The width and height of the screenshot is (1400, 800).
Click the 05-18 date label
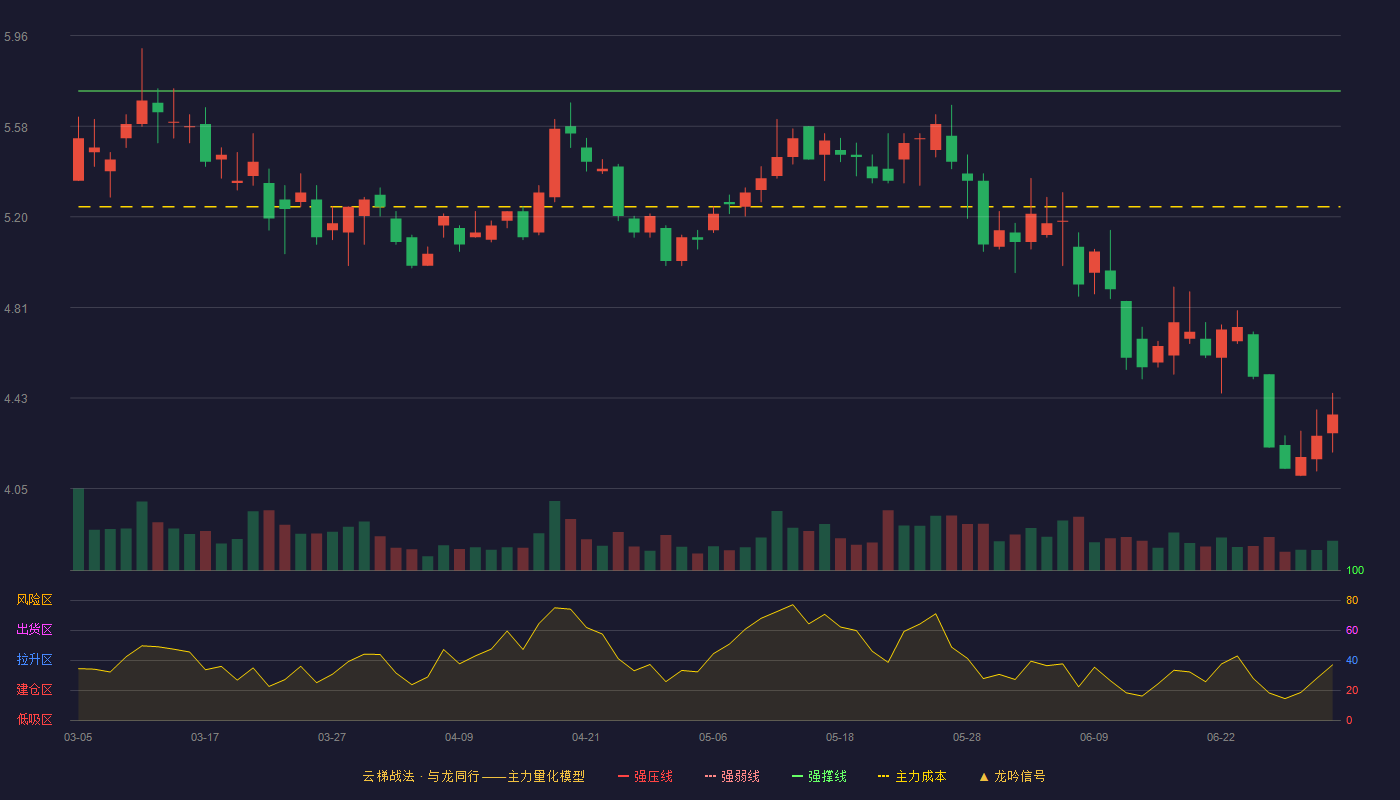[840, 737]
